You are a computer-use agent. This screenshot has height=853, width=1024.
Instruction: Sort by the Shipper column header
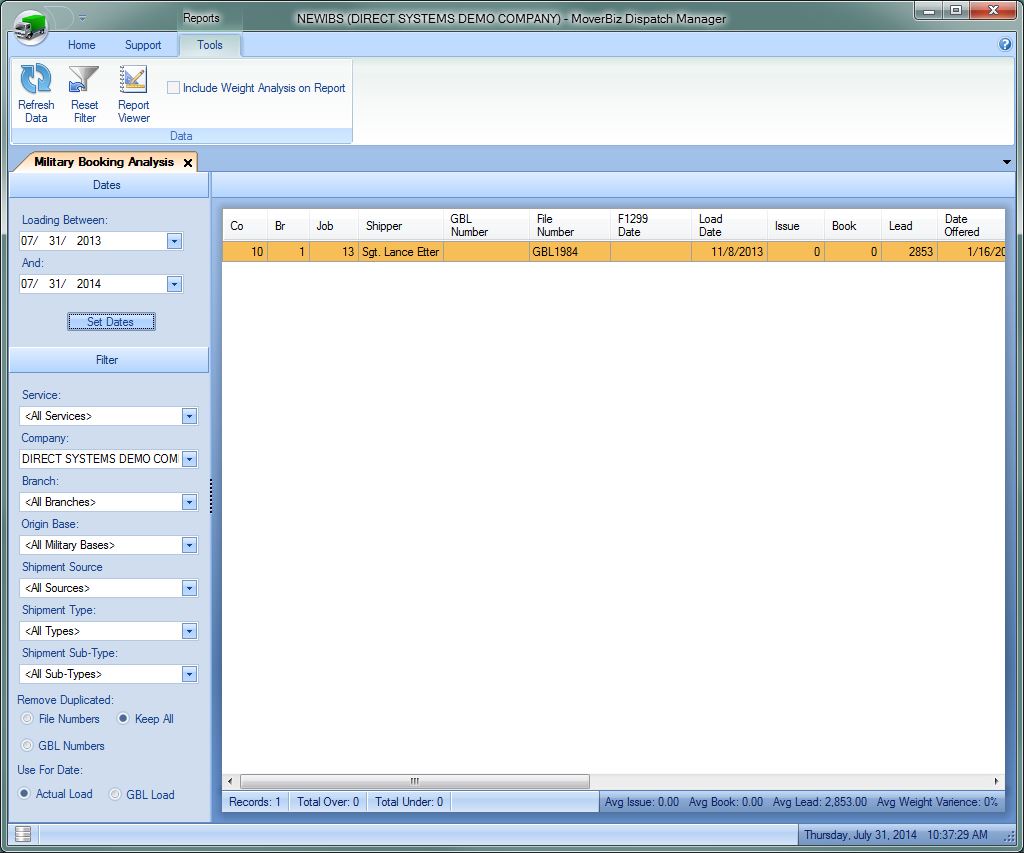click(x=384, y=226)
